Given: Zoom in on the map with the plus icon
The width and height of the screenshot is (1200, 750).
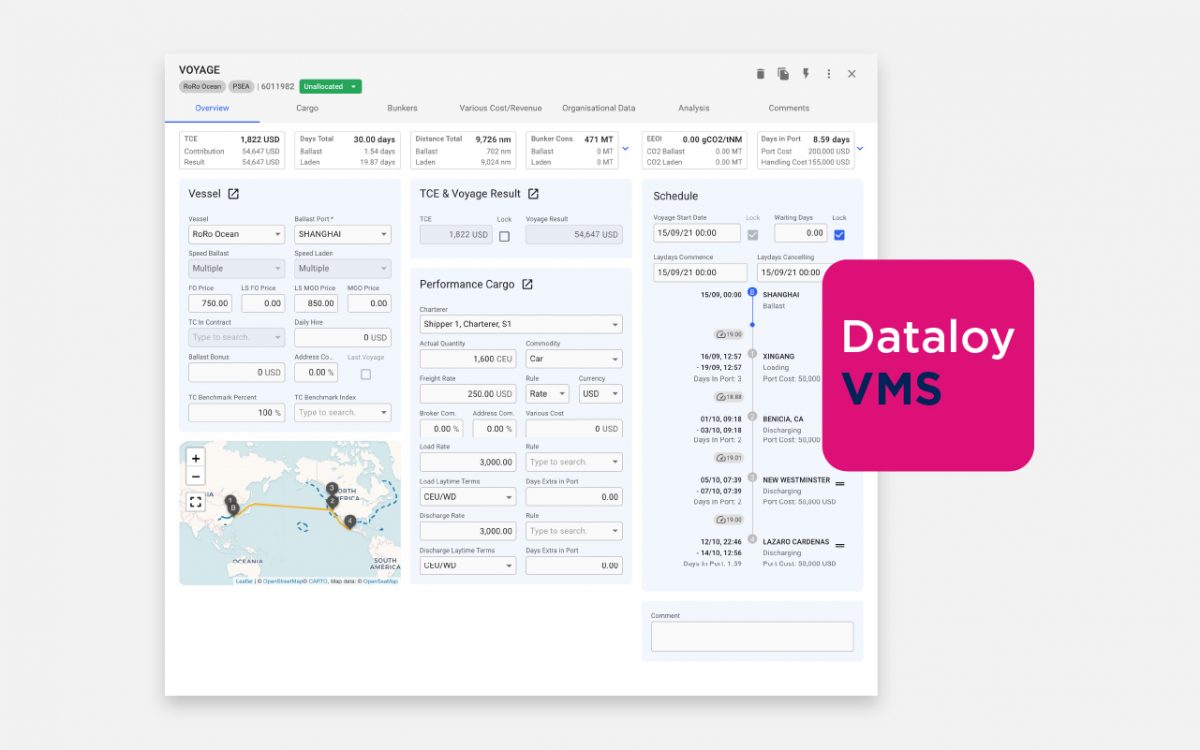Looking at the screenshot, I should (196, 458).
